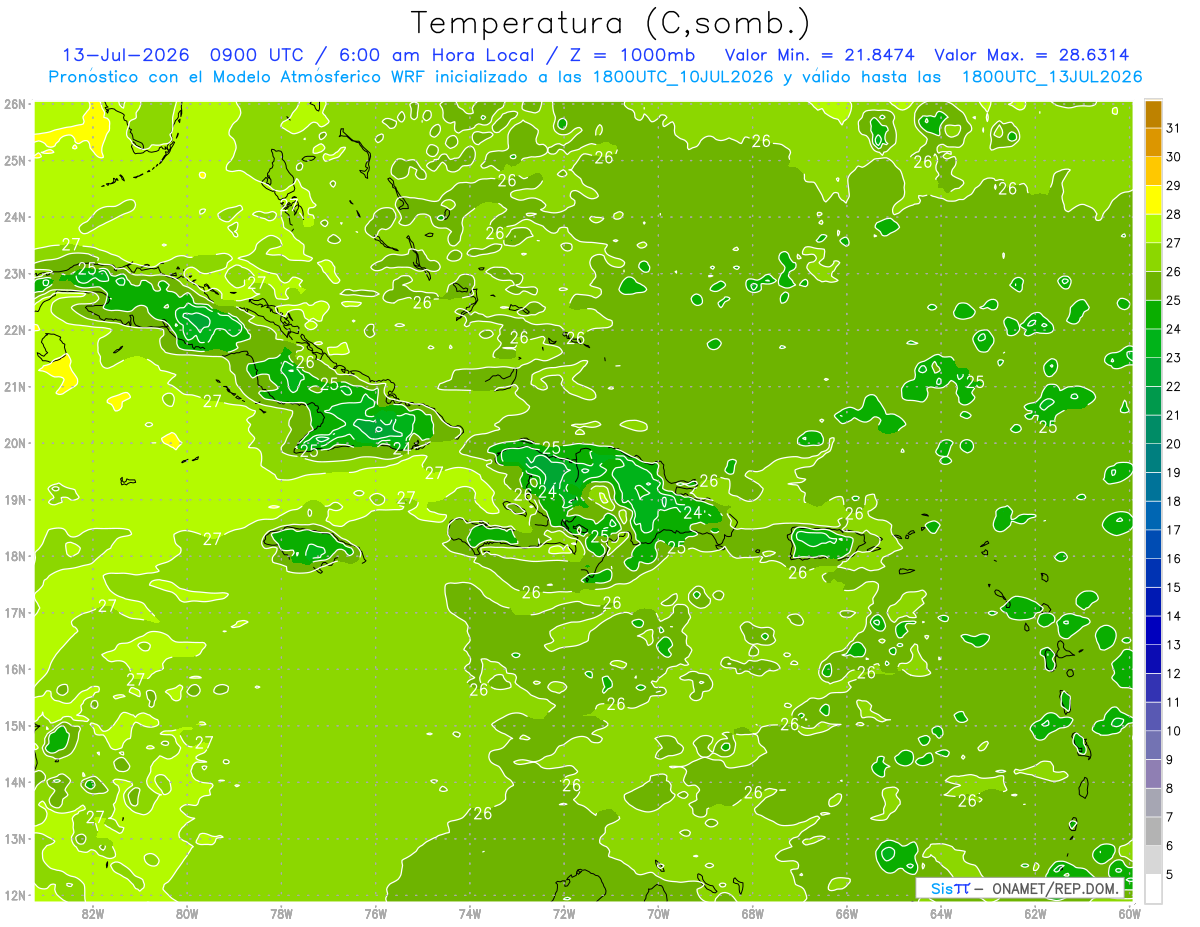Click the legend color band between 30 and 31
Image resolution: width=1200 pixels, height=927 pixels.
(x=1153, y=143)
